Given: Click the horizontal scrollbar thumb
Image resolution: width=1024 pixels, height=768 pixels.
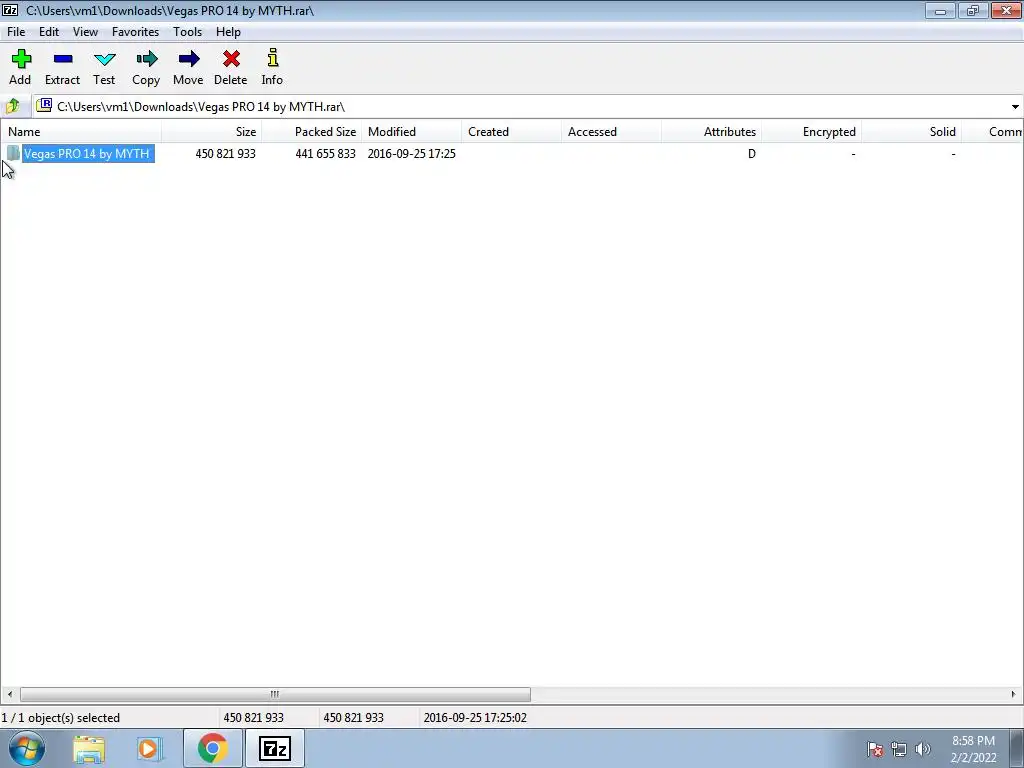Looking at the screenshot, I should (x=275, y=694).
